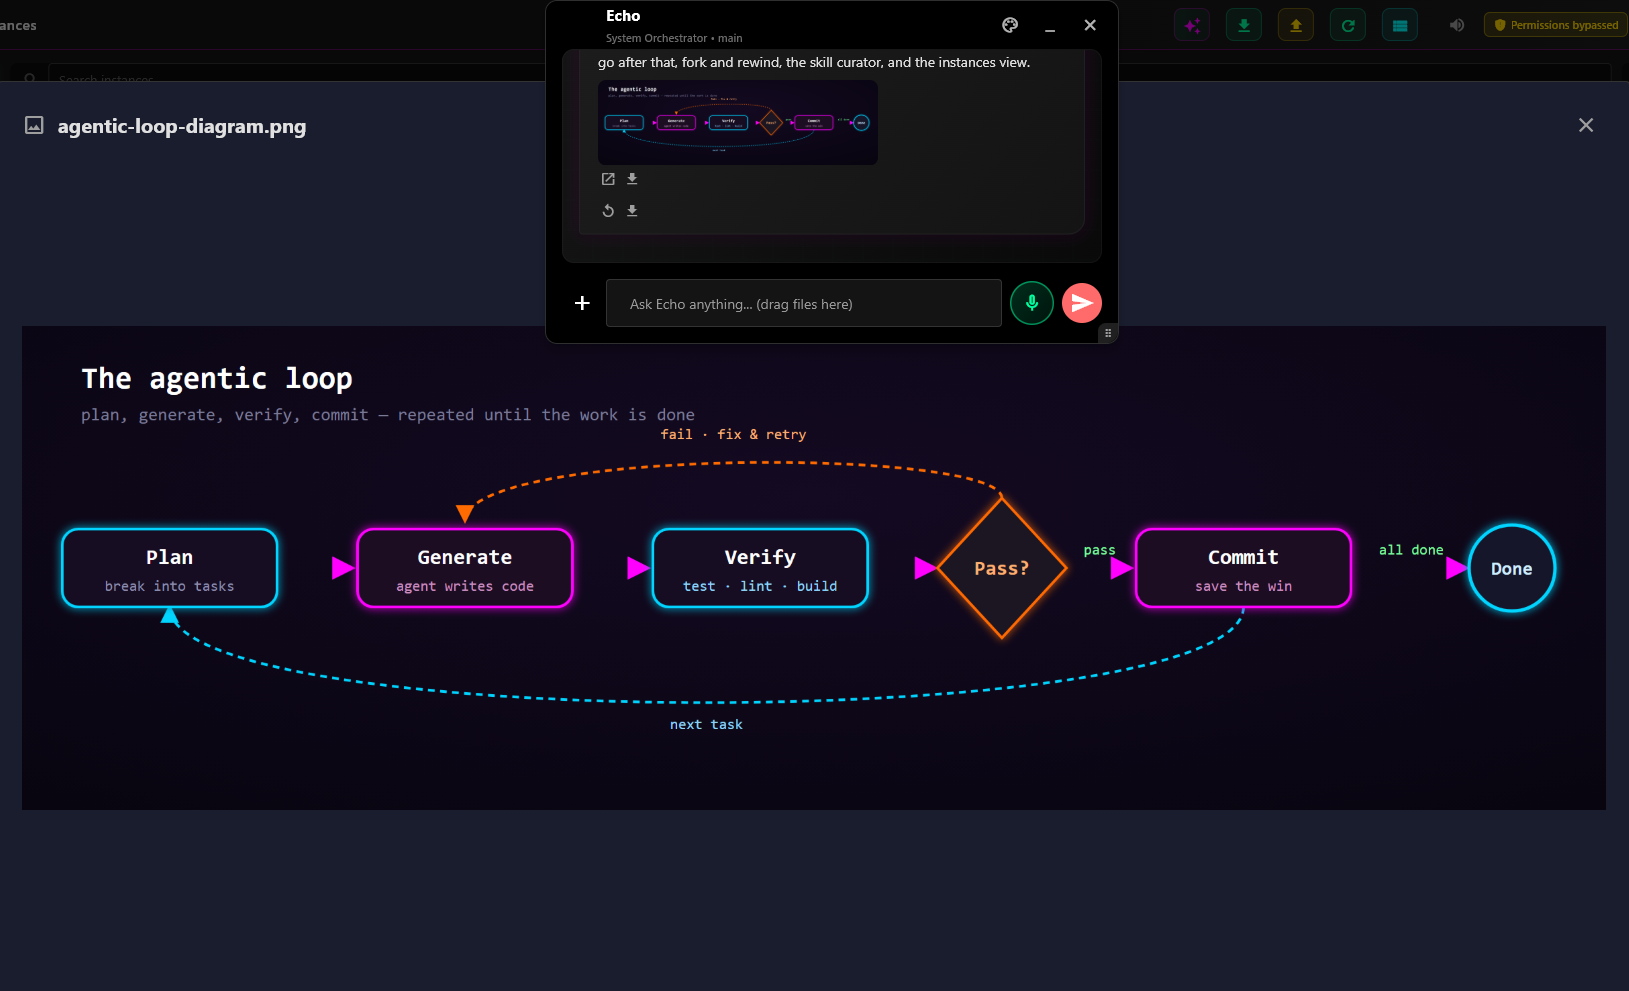Focus the Ask Echo anything input field
This screenshot has width=1629, height=991.
(804, 303)
